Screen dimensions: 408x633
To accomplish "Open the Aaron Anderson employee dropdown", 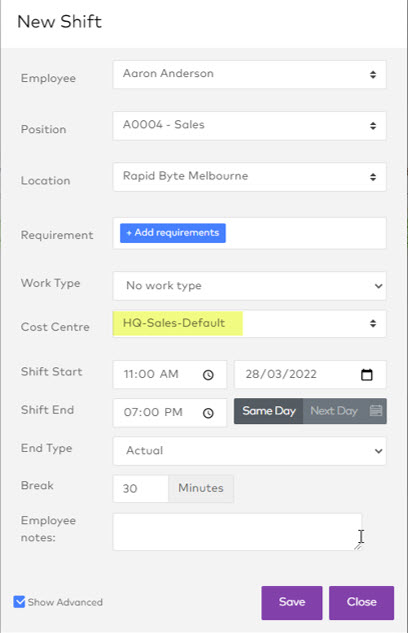I will (x=249, y=74).
